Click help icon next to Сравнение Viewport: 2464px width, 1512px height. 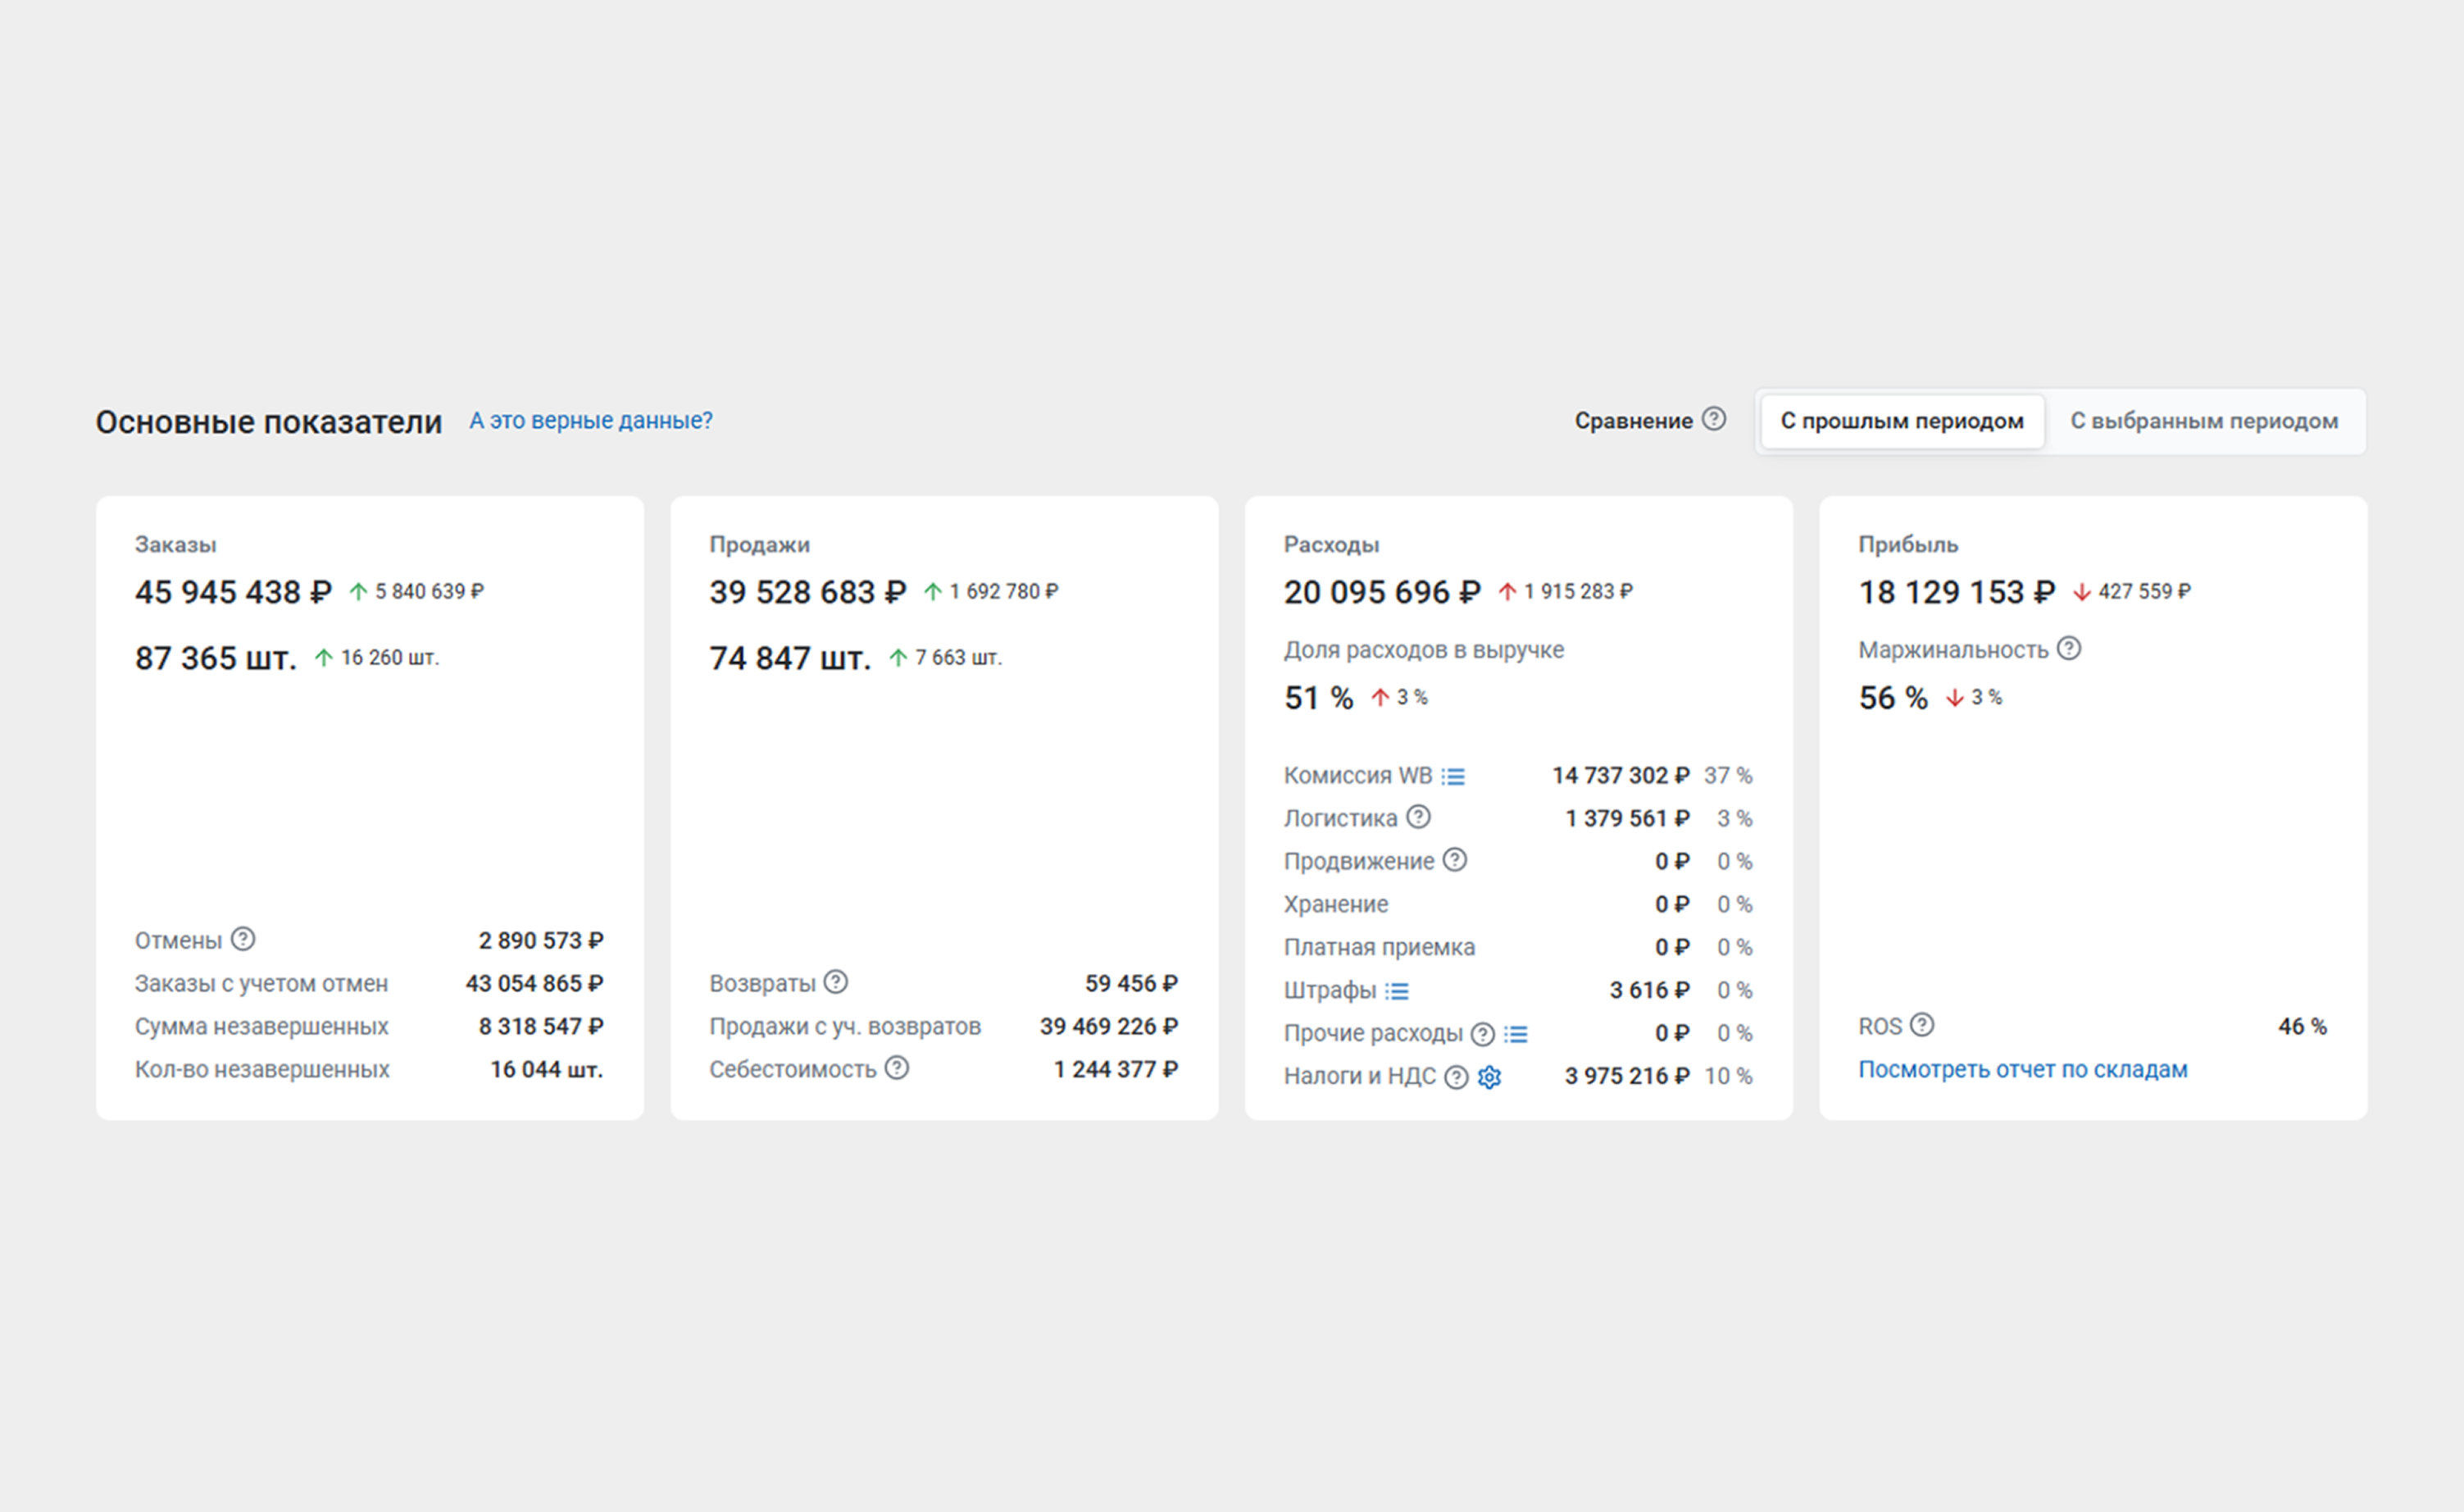point(1714,419)
